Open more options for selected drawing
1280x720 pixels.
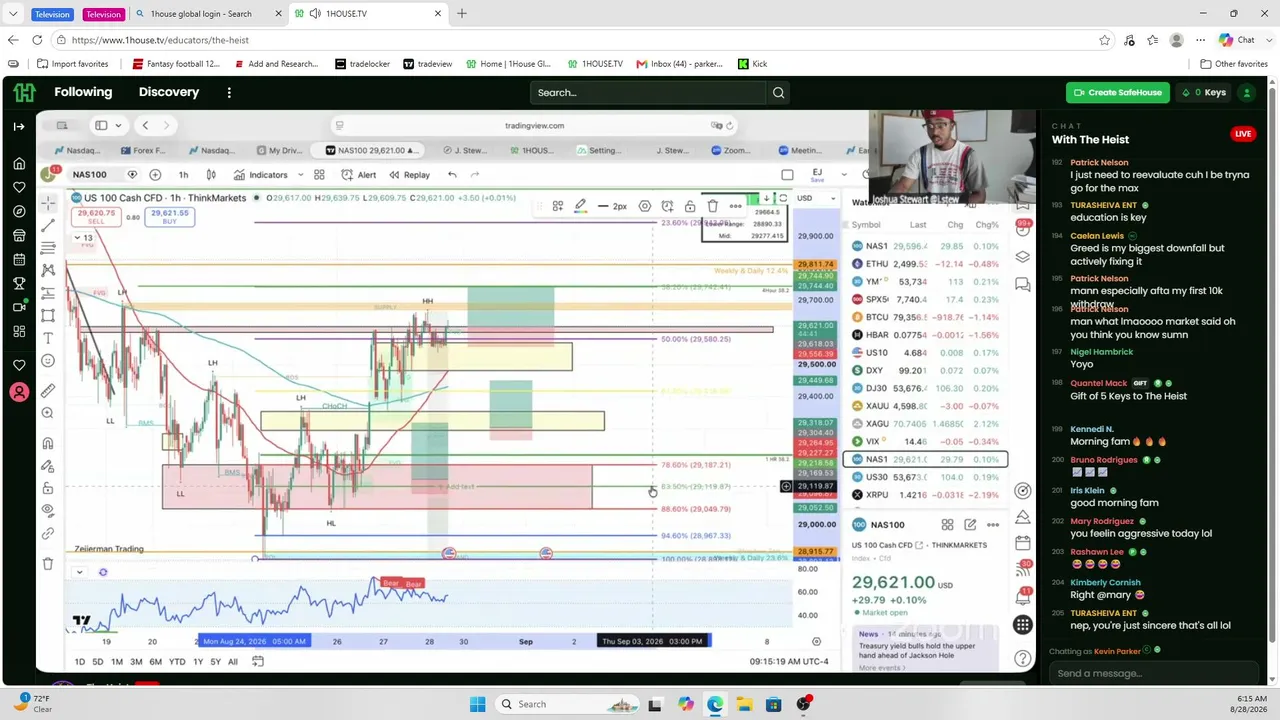point(736,206)
